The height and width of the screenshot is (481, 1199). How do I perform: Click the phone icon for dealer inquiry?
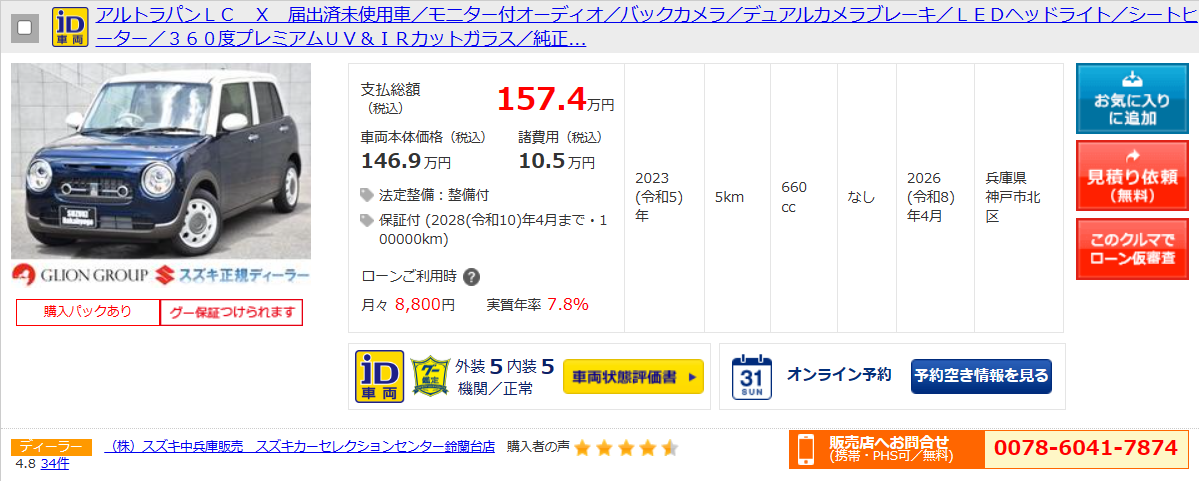(x=806, y=450)
